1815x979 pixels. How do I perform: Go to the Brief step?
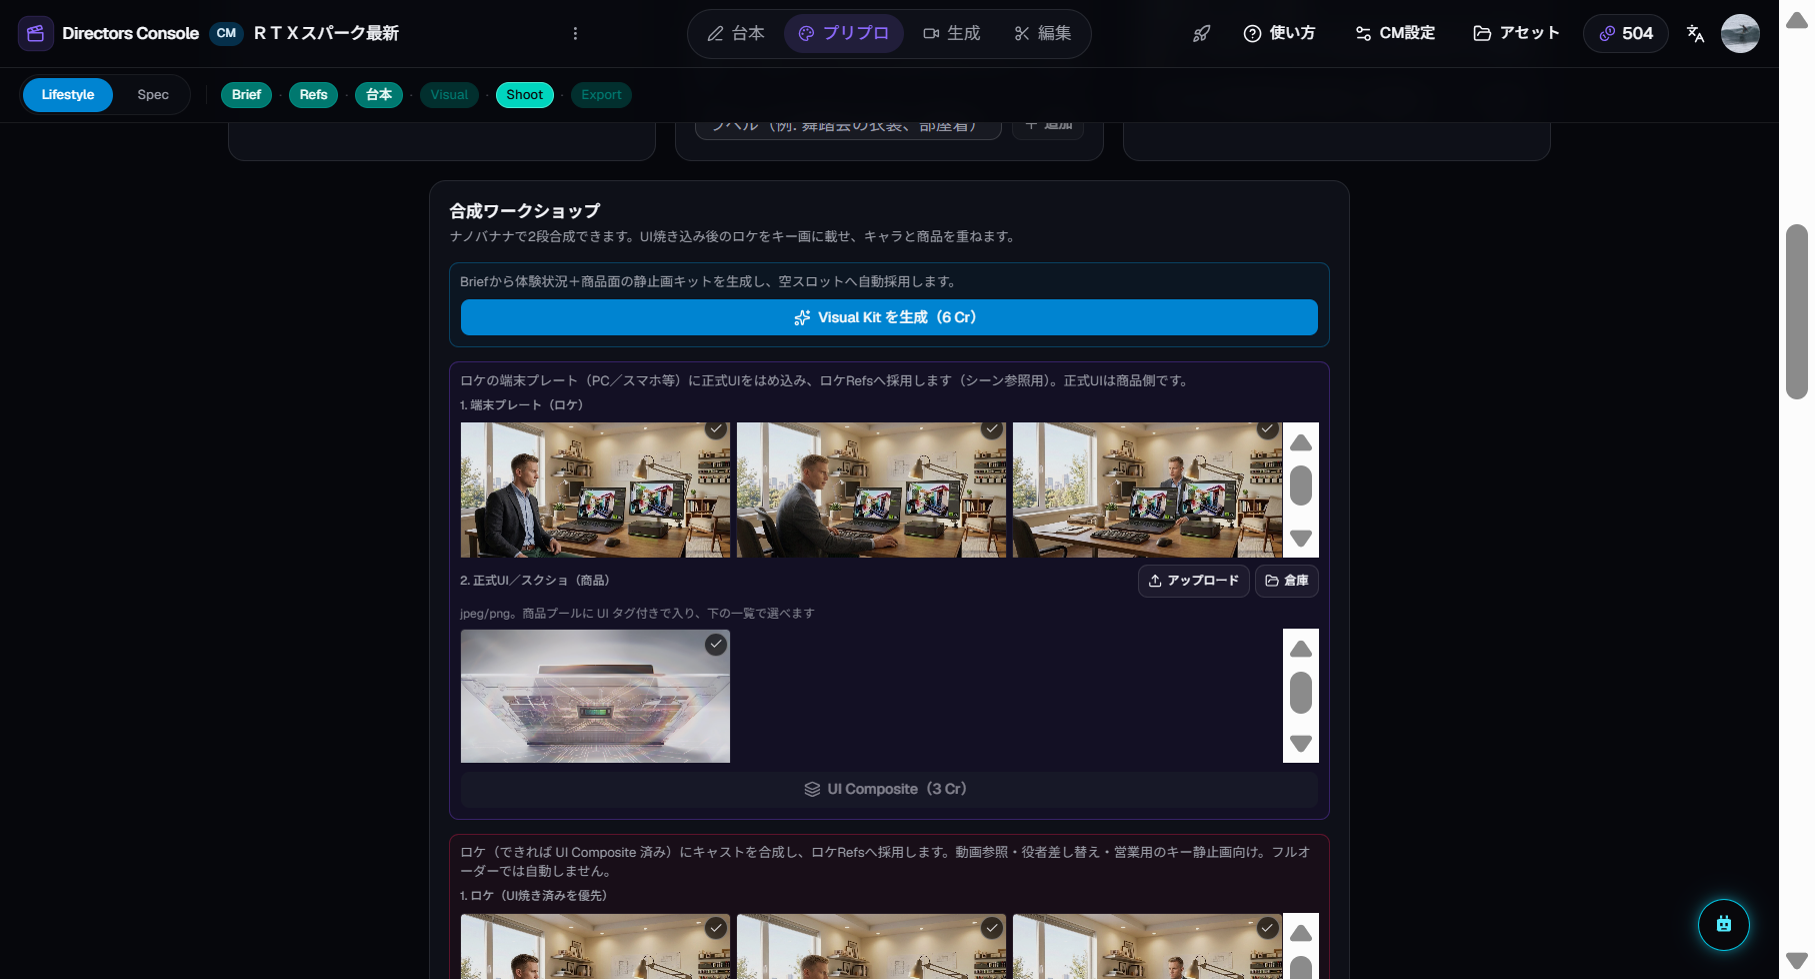pyautogui.click(x=246, y=95)
